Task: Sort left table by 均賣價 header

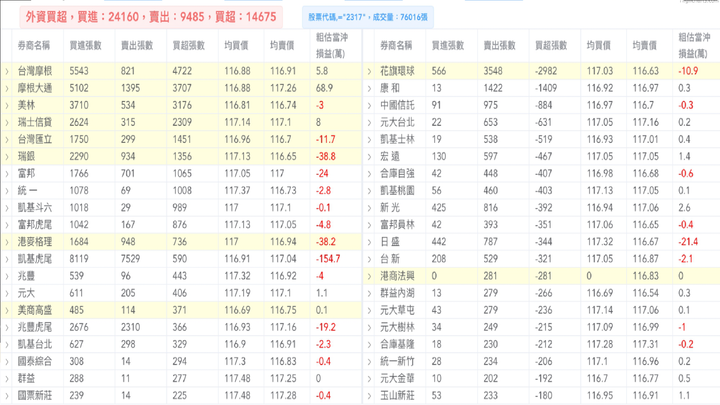Action: [x=282, y=45]
